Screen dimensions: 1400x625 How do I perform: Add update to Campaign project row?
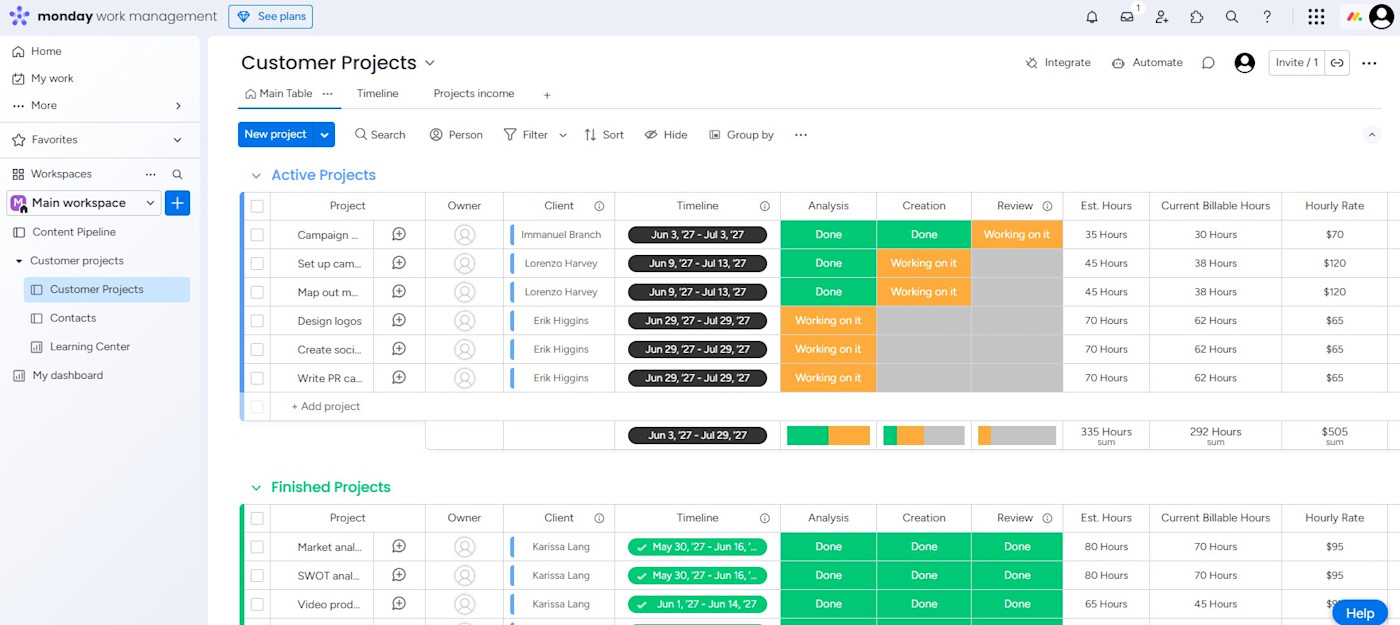click(x=399, y=234)
